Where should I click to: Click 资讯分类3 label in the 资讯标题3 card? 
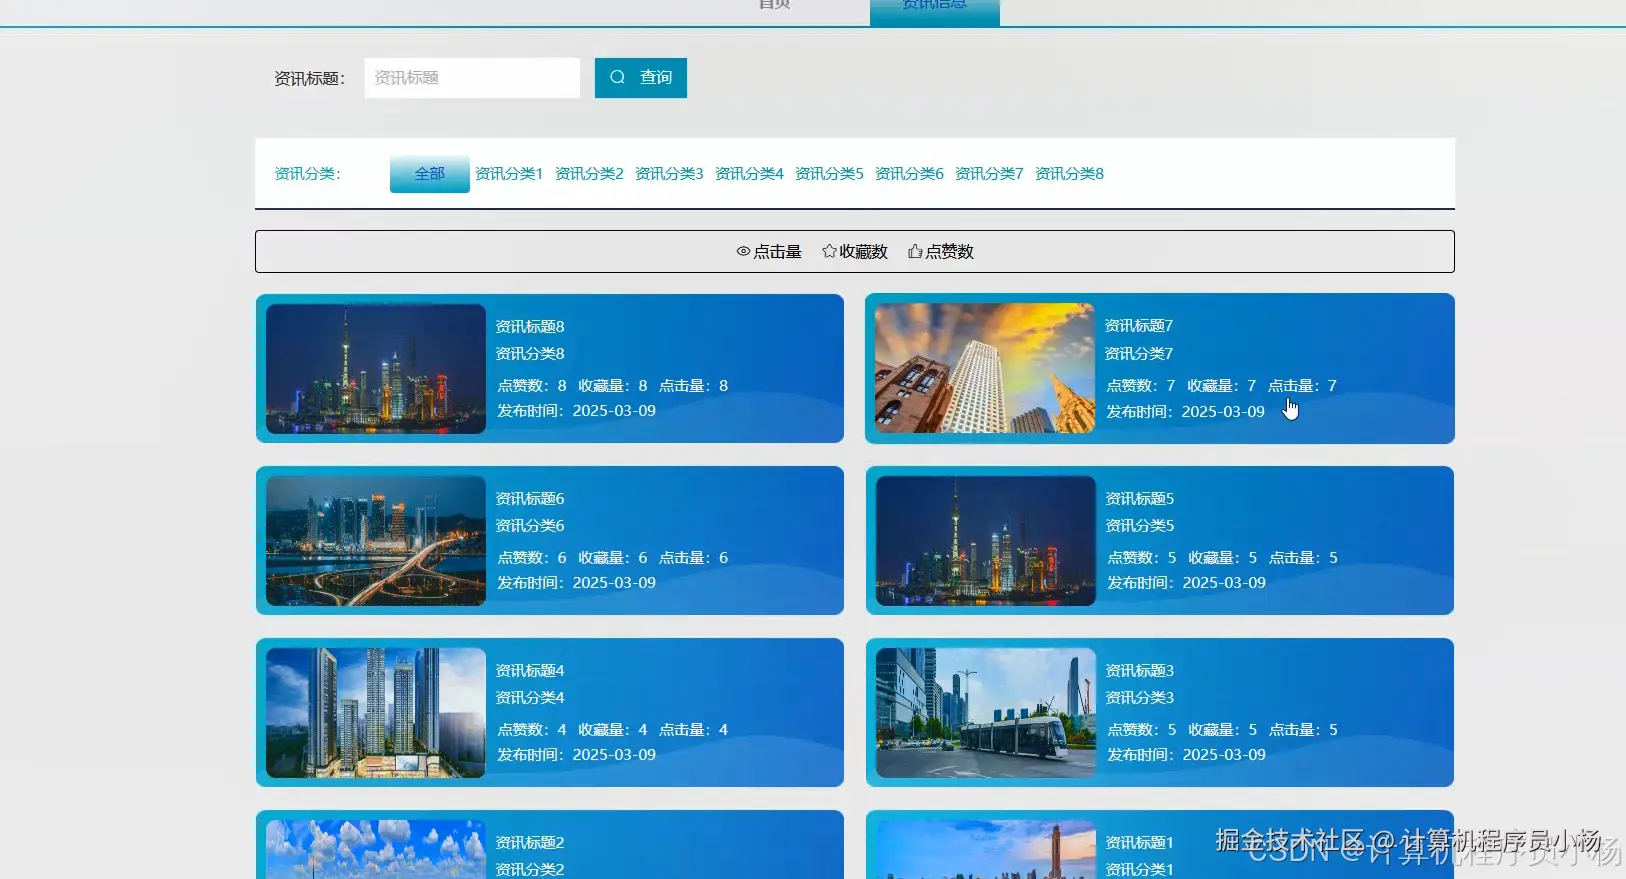[x=1140, y=698]
